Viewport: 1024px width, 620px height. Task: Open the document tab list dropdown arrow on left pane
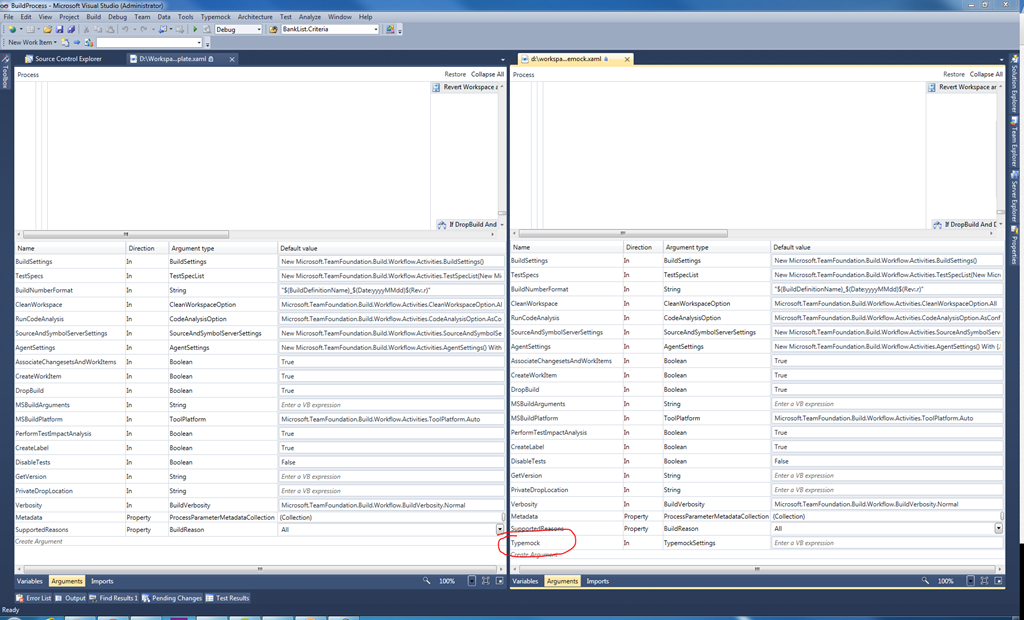point(503,60)
